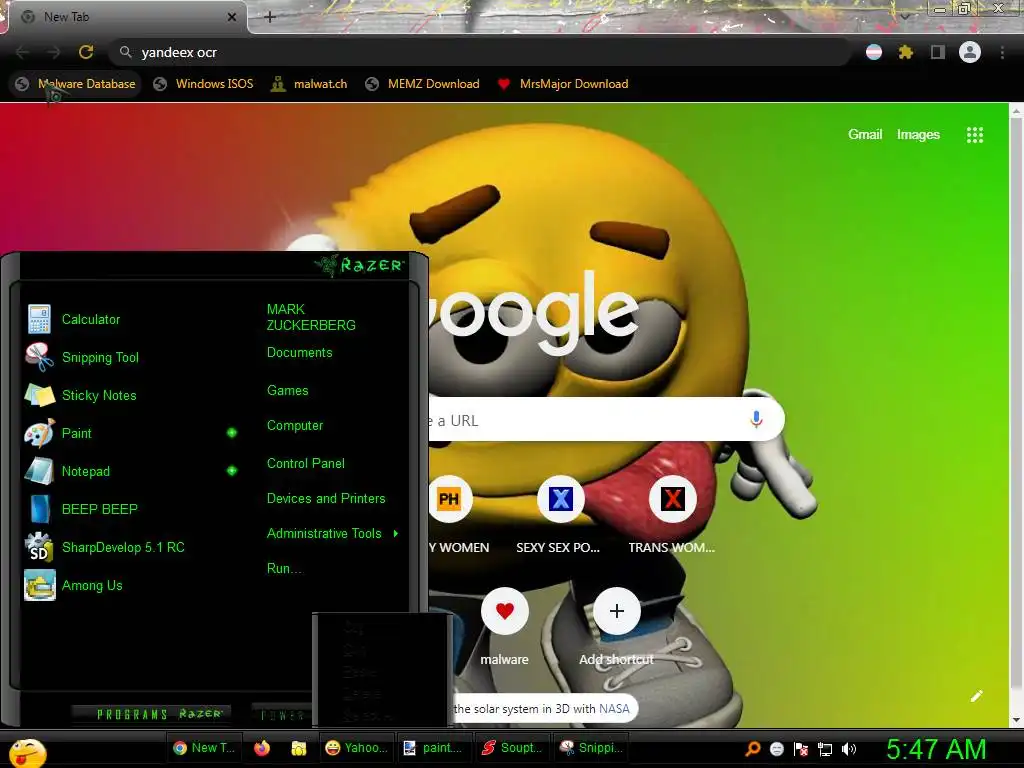Click the 5:47 AM clock
This screenshot has width=1024, height=768.
click(x=936, y=750)
